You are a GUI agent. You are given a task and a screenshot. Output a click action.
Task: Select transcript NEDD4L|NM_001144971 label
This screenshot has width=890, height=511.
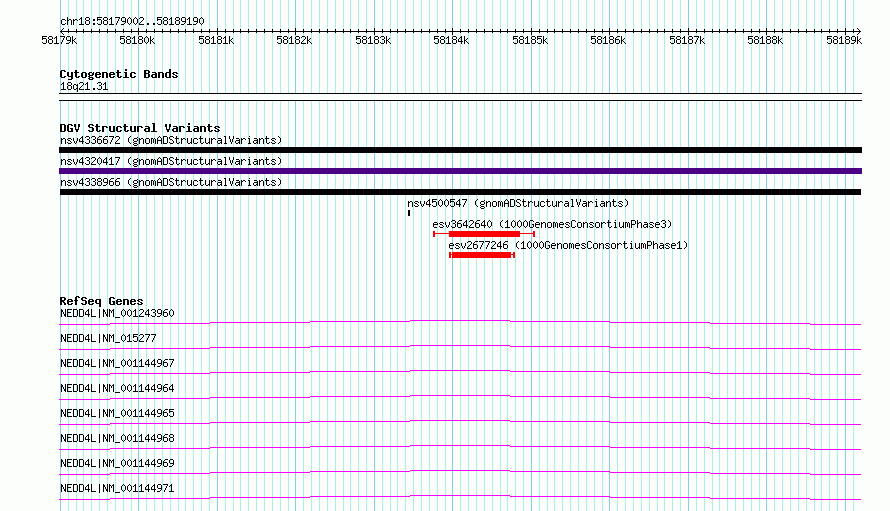pos(117,488)
